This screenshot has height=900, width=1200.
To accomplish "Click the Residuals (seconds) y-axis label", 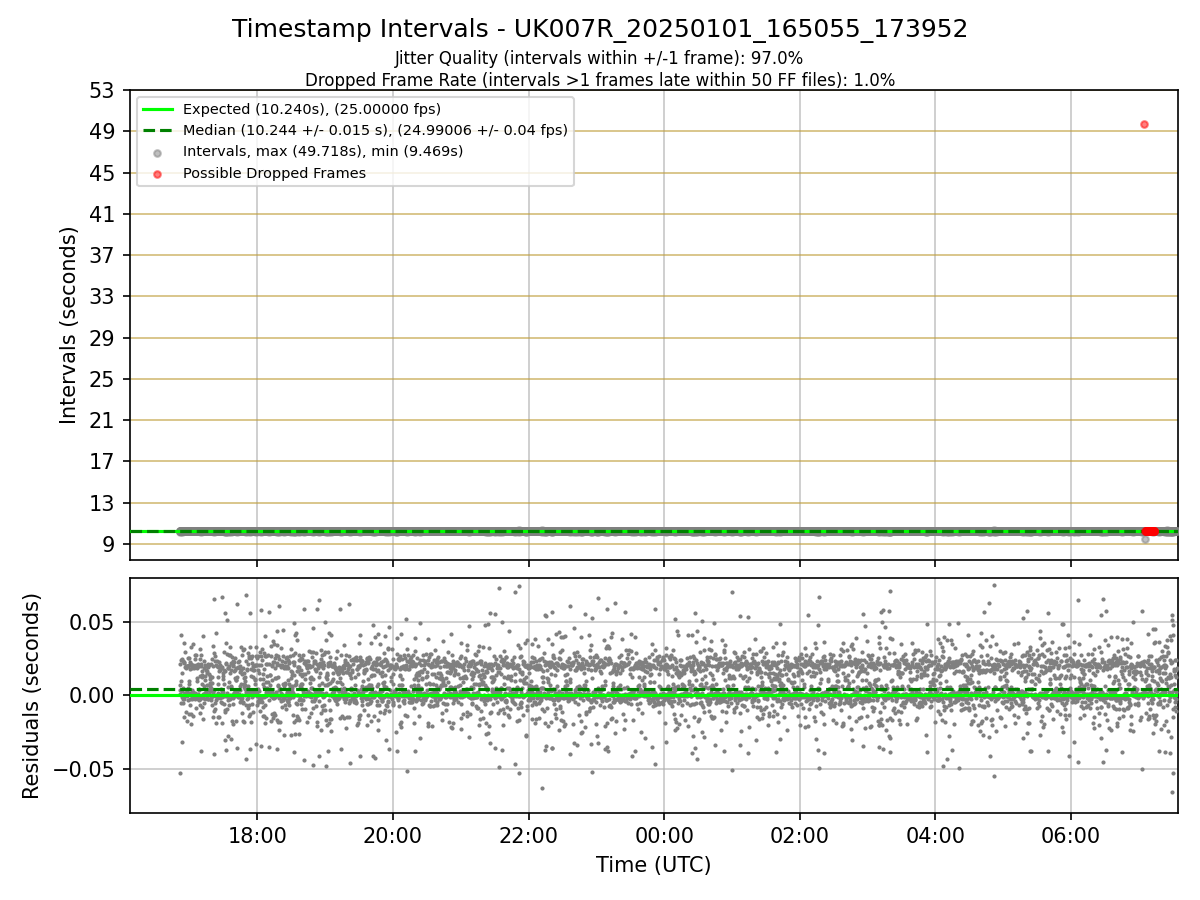I will click(32, 696).
